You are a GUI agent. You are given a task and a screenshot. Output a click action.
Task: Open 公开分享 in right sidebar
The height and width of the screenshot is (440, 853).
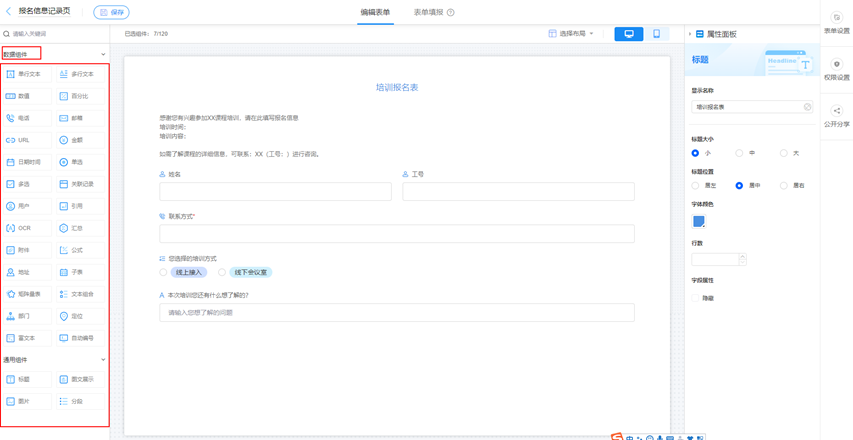click(837, 116)
